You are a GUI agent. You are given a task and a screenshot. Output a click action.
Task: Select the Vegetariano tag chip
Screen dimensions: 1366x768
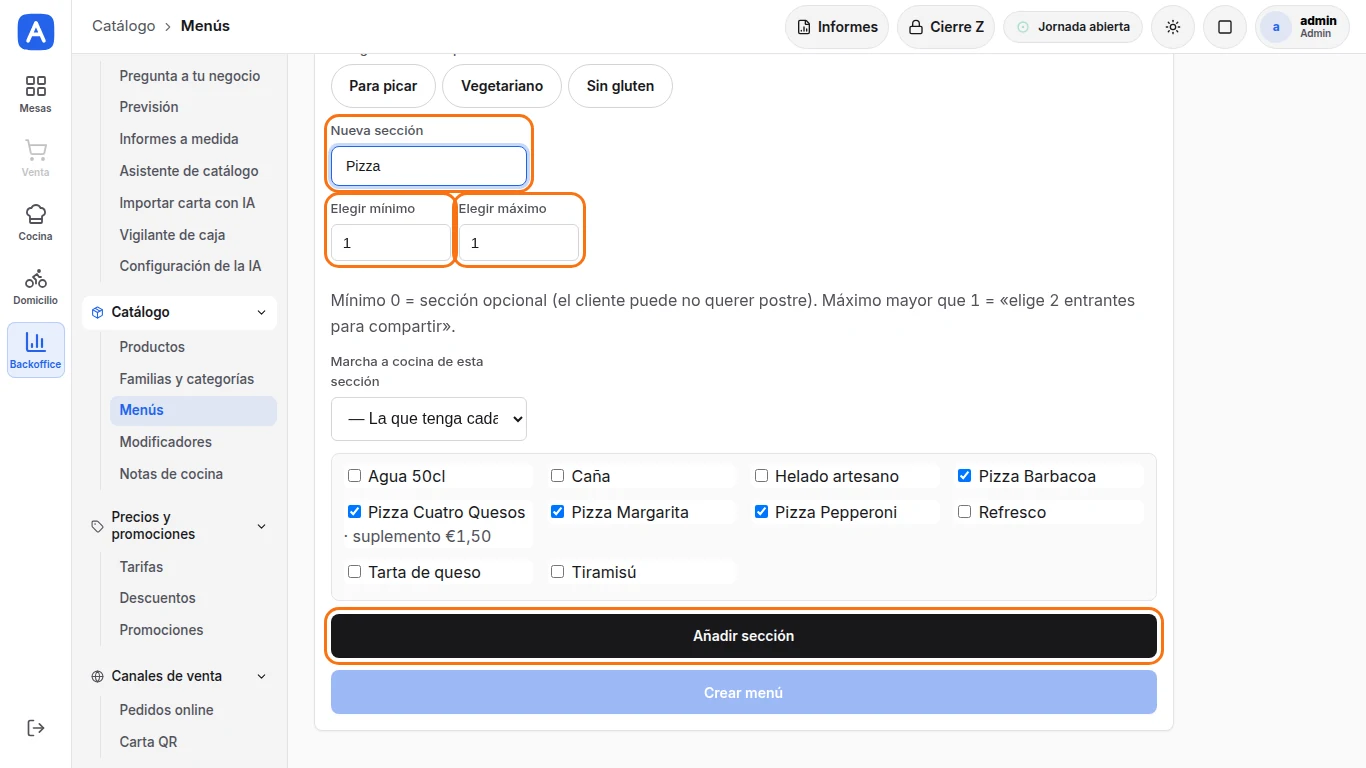tap(502, 86)
